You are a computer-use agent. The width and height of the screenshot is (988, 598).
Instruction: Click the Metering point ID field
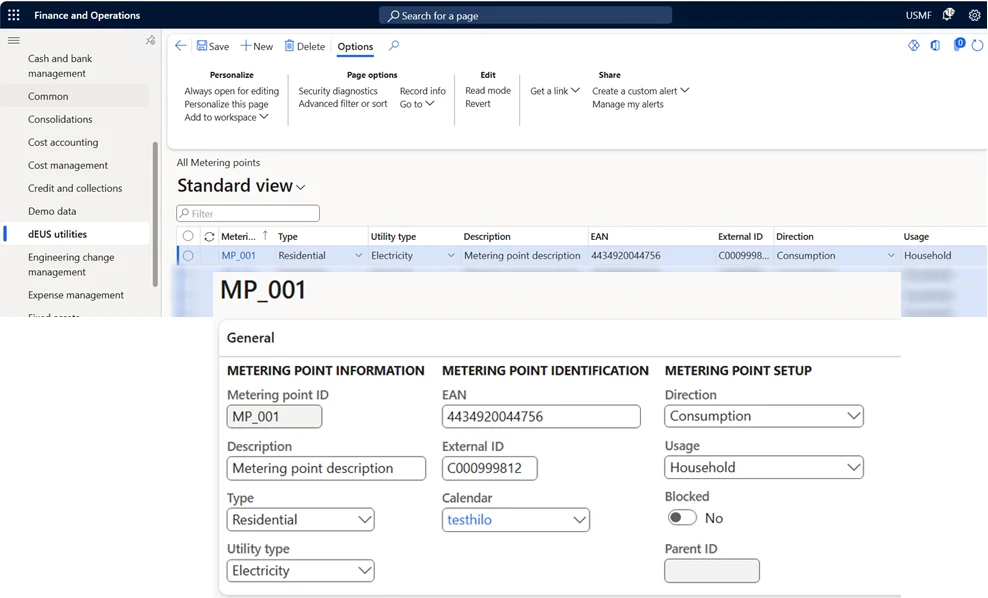pos(274,417)
